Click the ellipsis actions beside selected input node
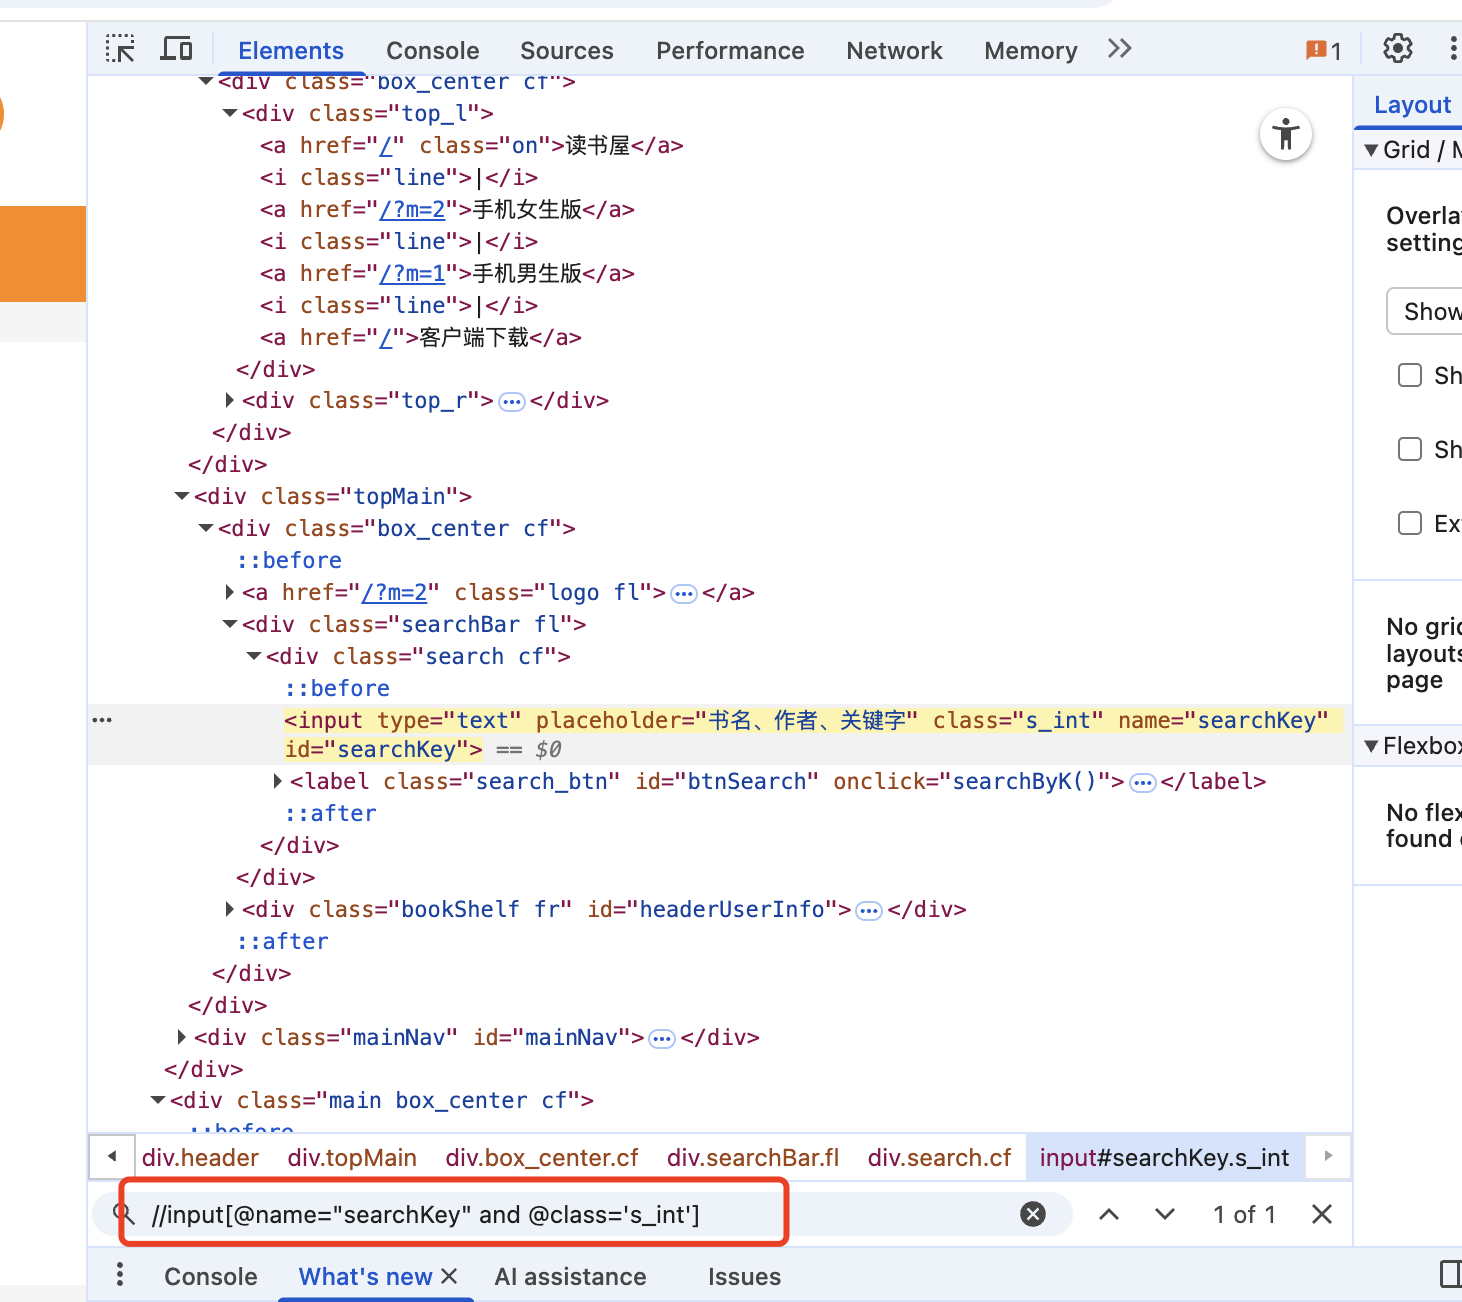This screenshot has height=1302, width=1462. 102,720
